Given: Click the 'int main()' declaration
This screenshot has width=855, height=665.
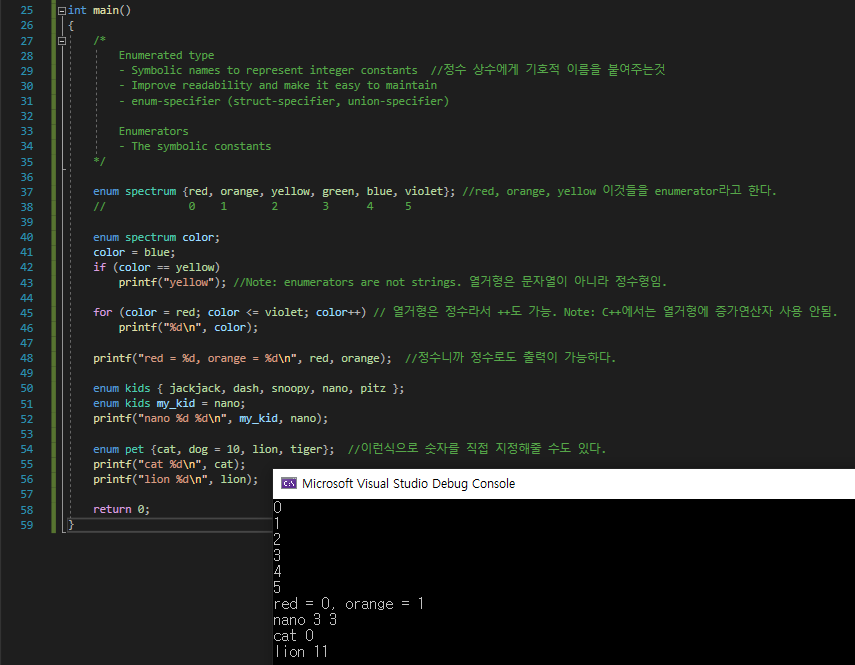Looking at the screenshot, I should pos(99,10).
